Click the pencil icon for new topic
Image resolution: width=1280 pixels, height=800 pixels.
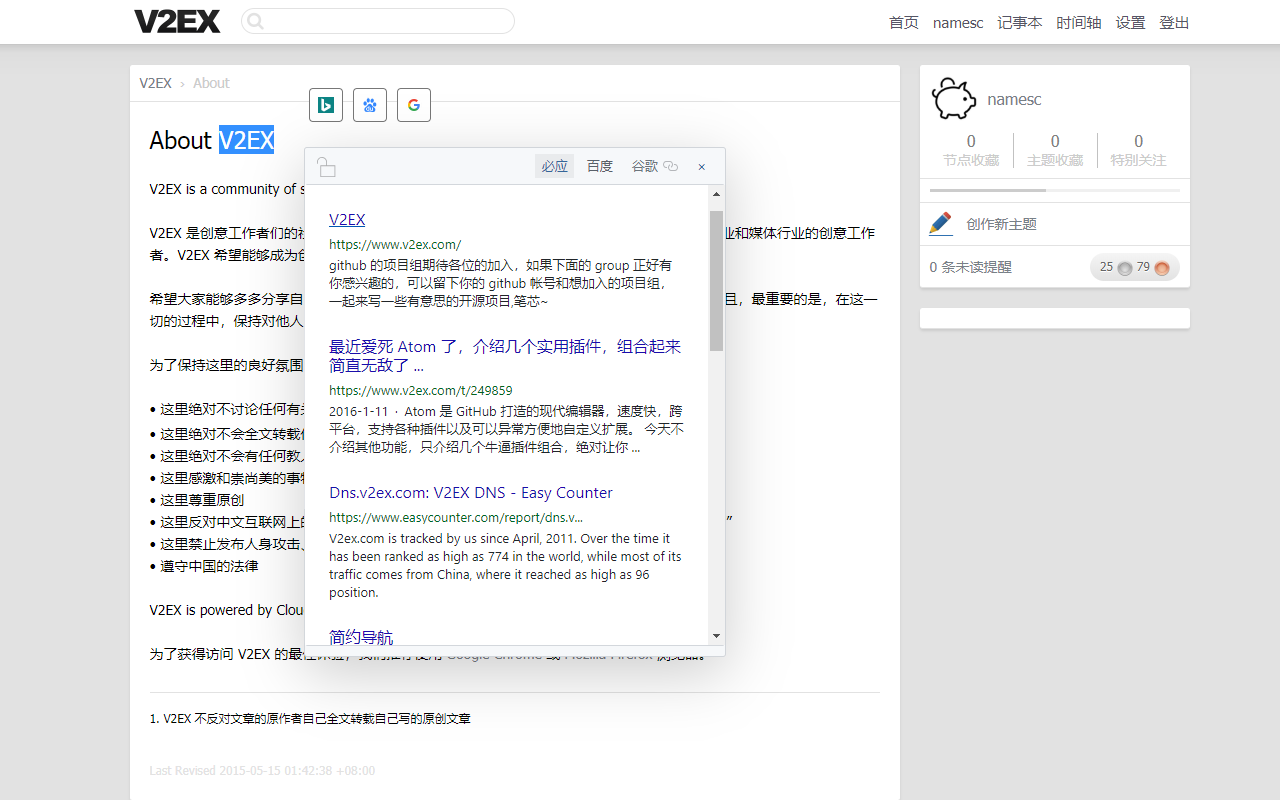(940, 224)
